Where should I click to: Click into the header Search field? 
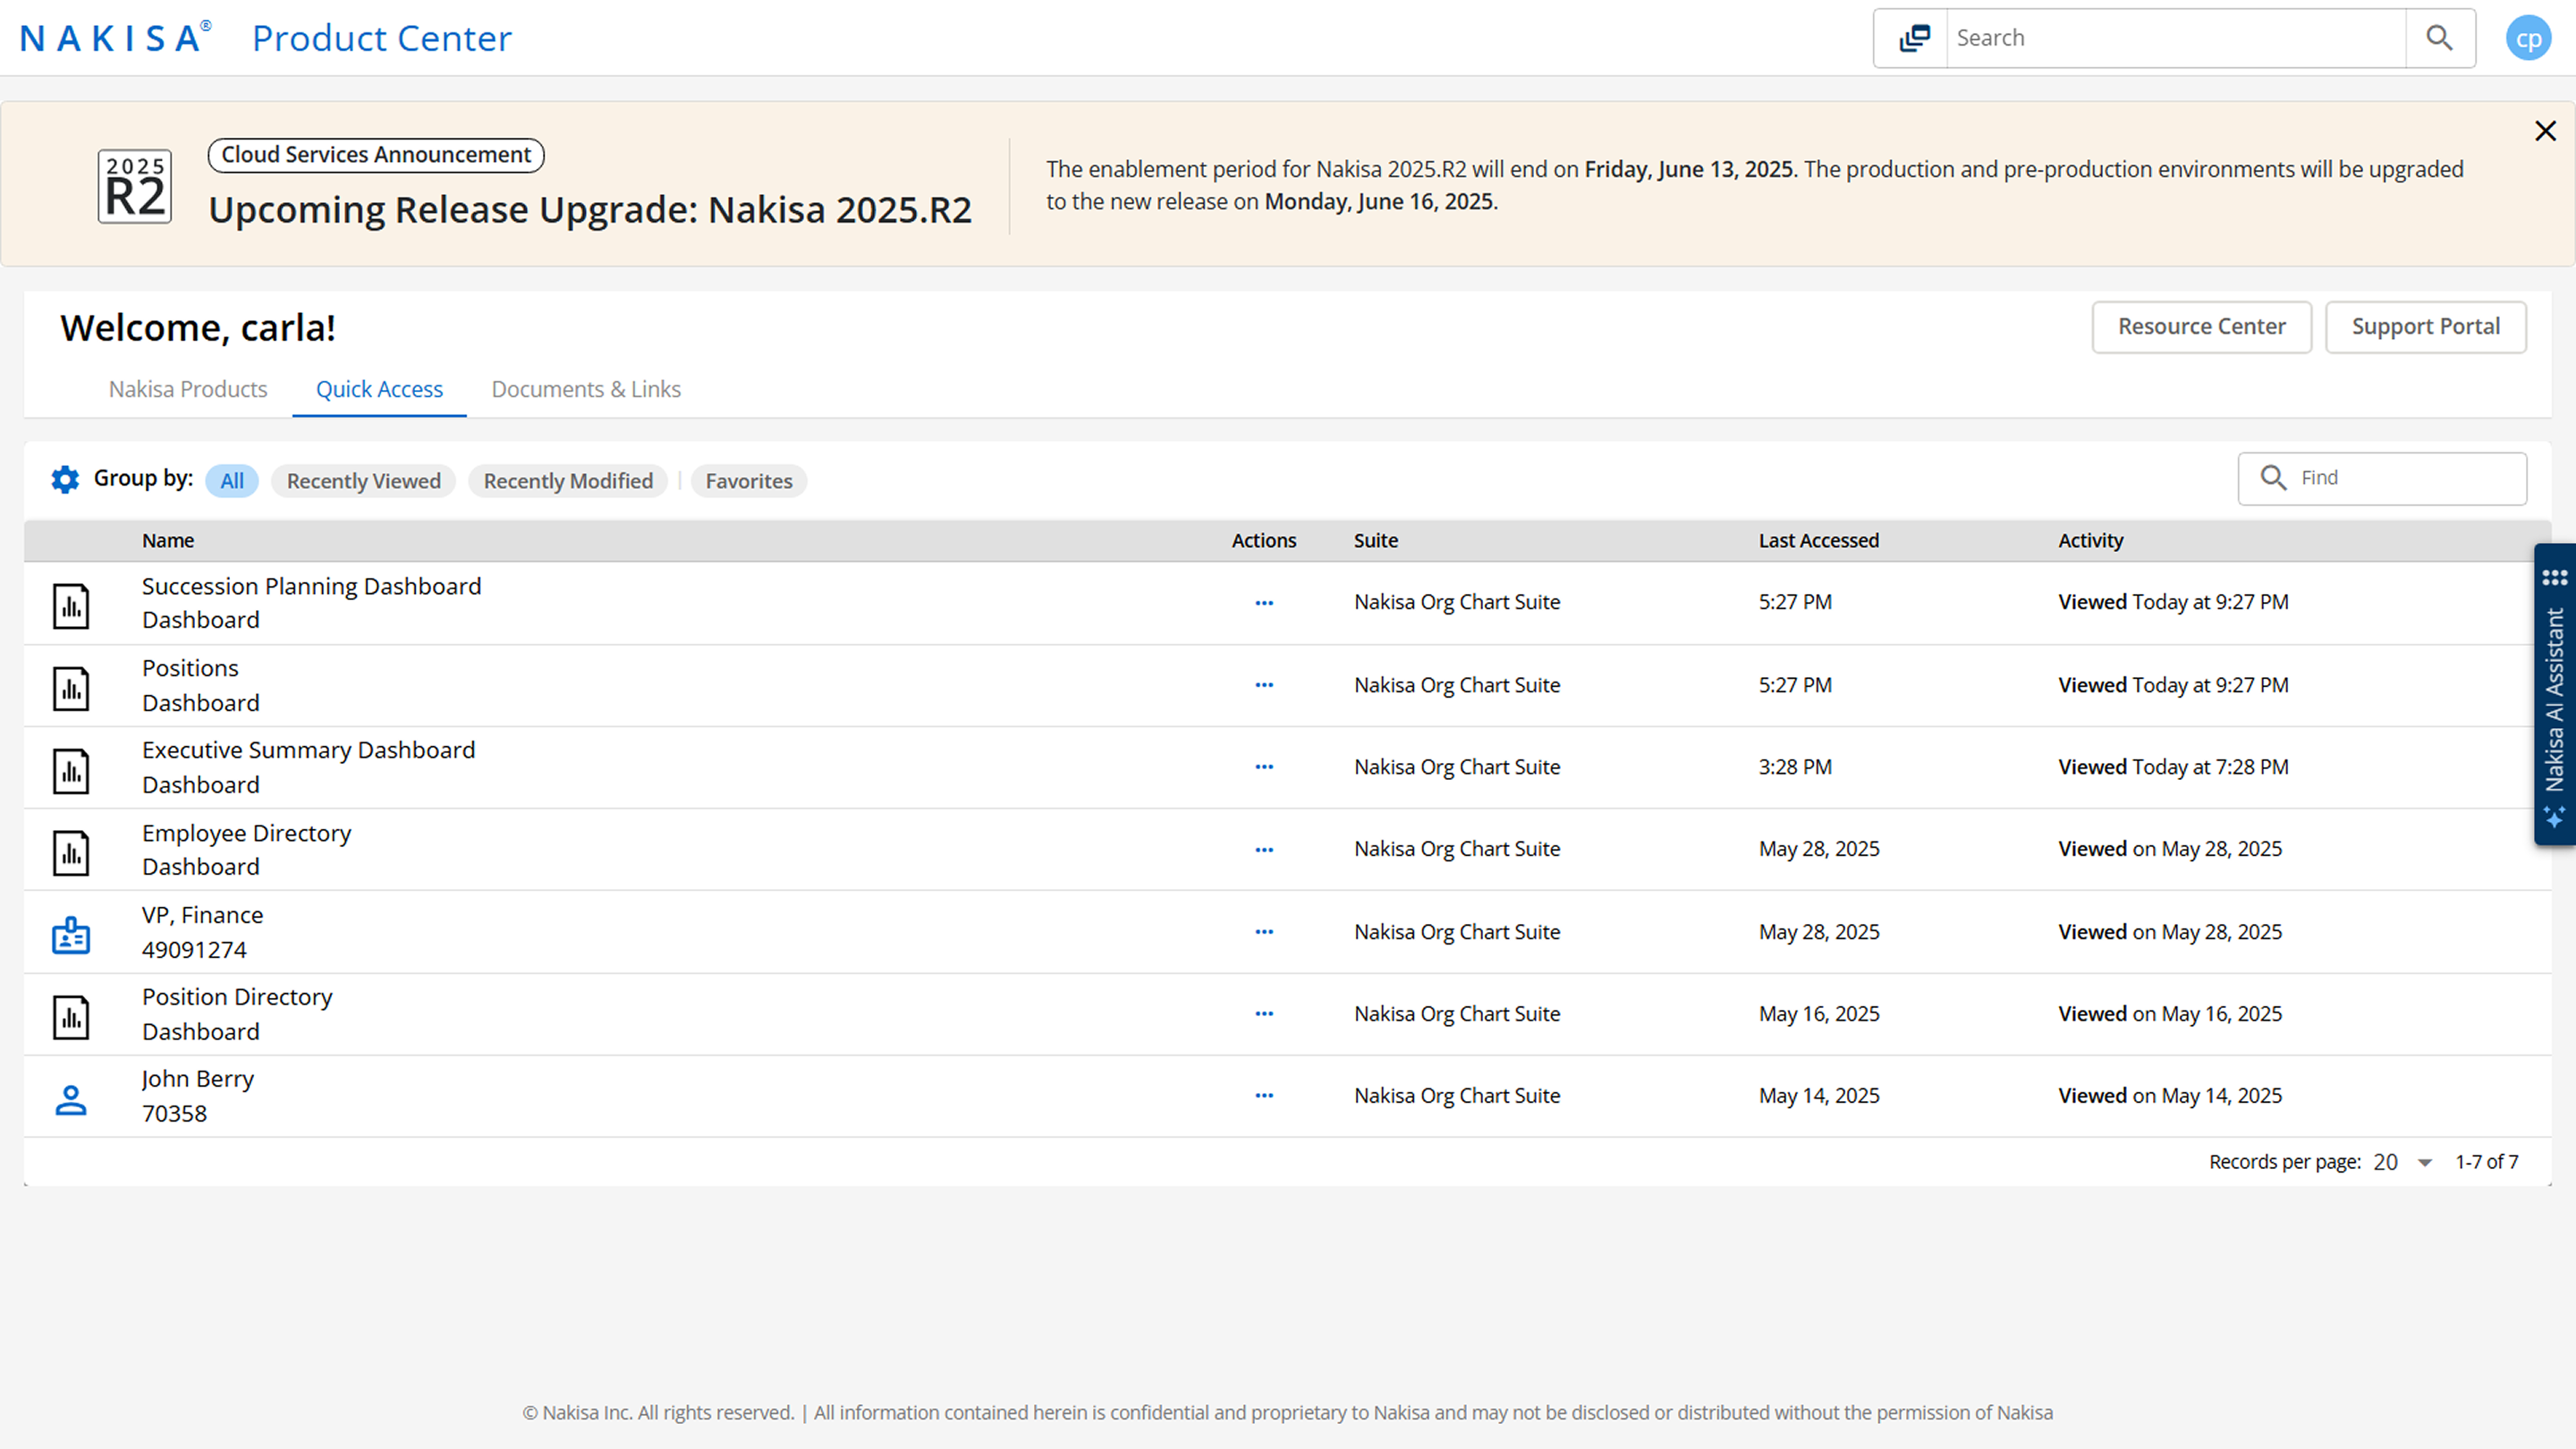[2175, 38]
